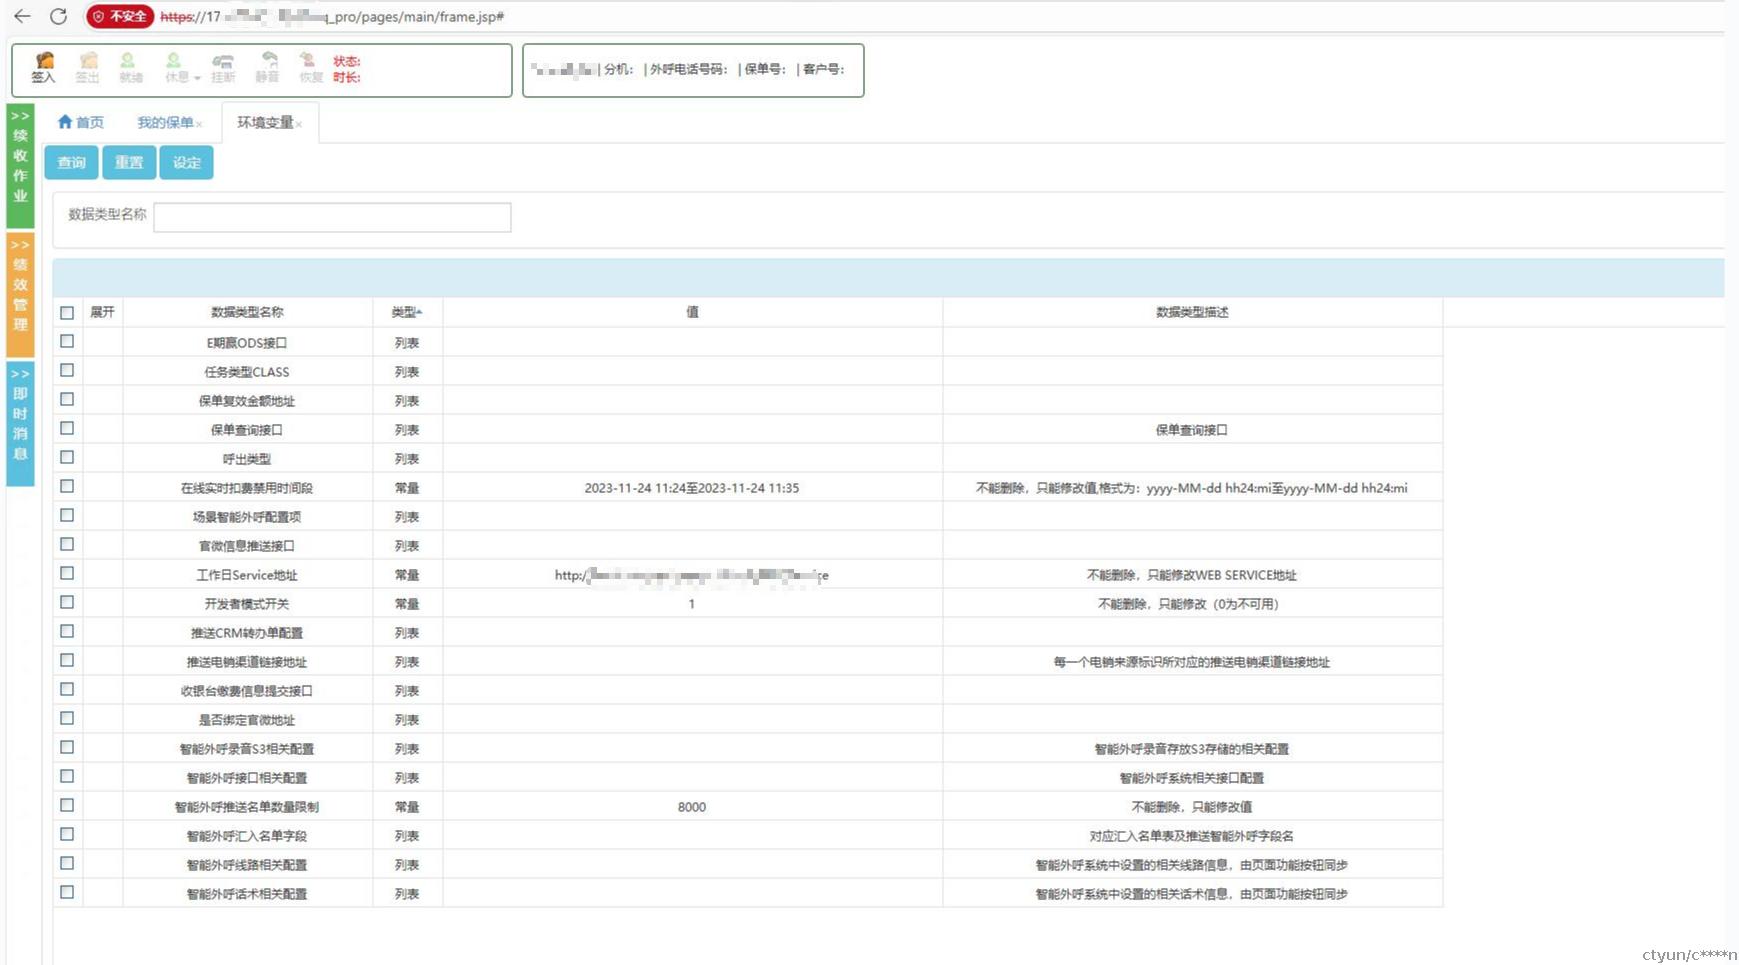Switch to the 首页 home tab

[81, 122]
